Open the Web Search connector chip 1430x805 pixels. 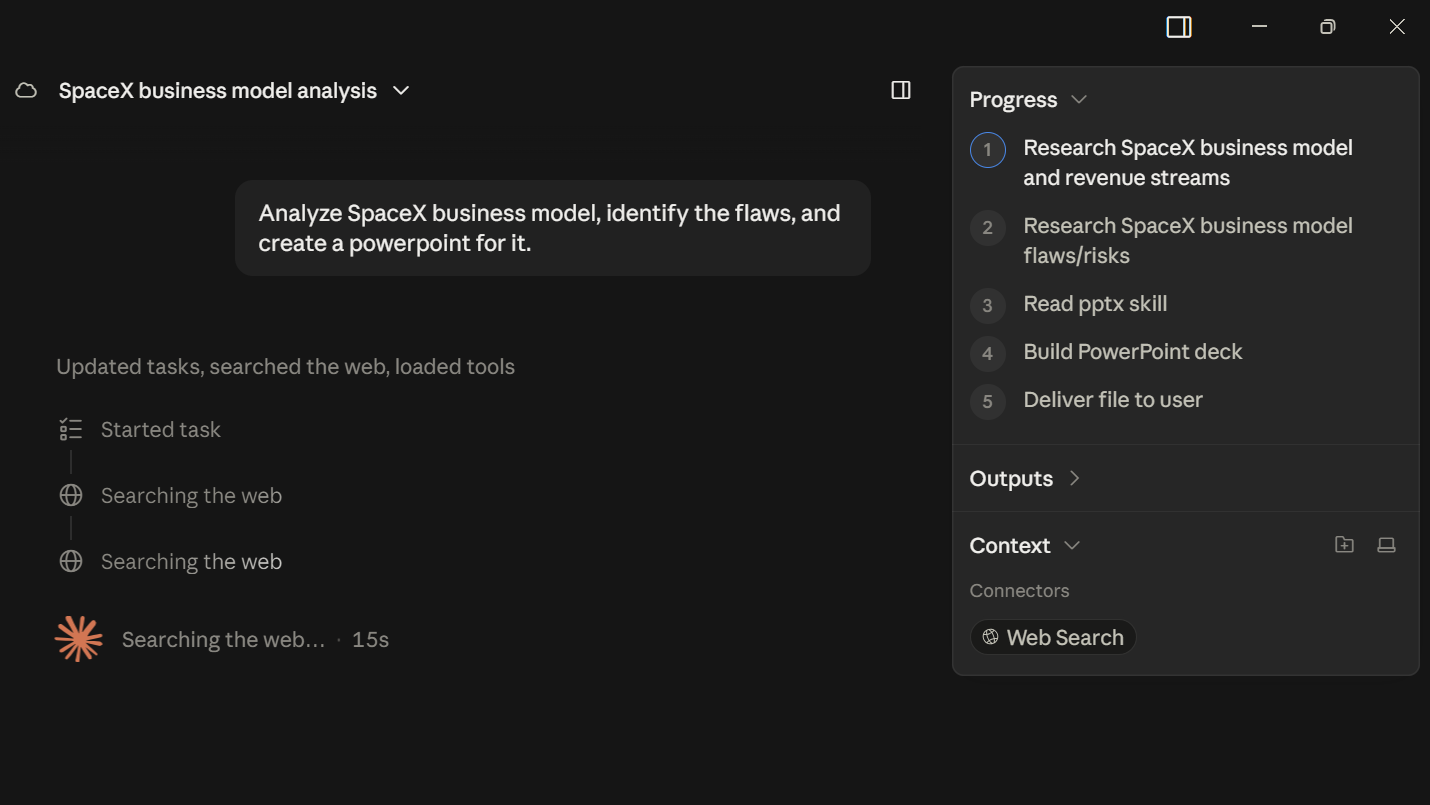point(1053,638)
